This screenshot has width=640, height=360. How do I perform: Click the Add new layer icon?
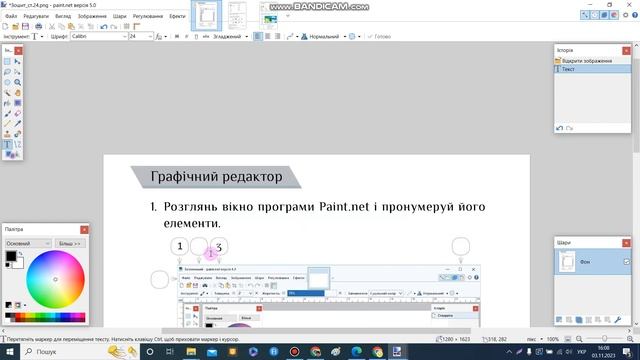pyautogui.click(x=559, y=320)
